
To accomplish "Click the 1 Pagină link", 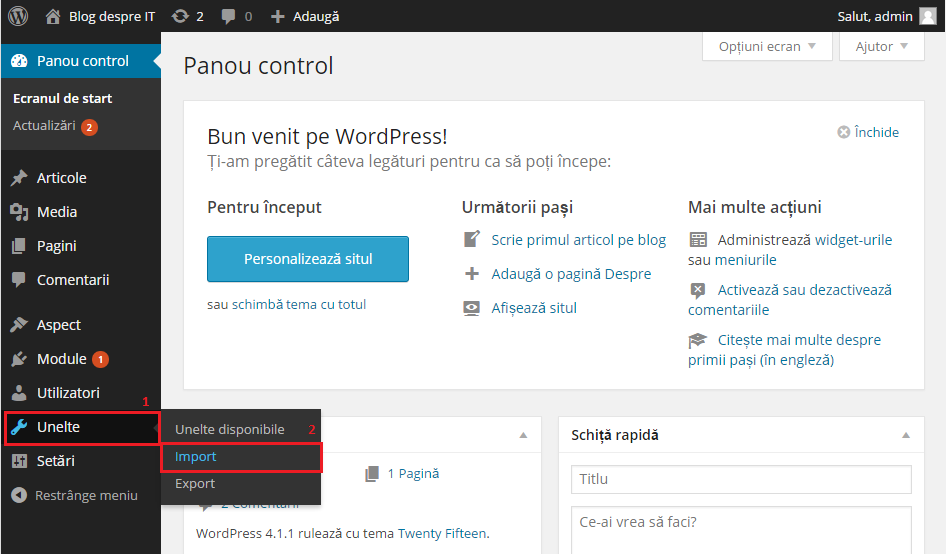I will tap(413, 474).
